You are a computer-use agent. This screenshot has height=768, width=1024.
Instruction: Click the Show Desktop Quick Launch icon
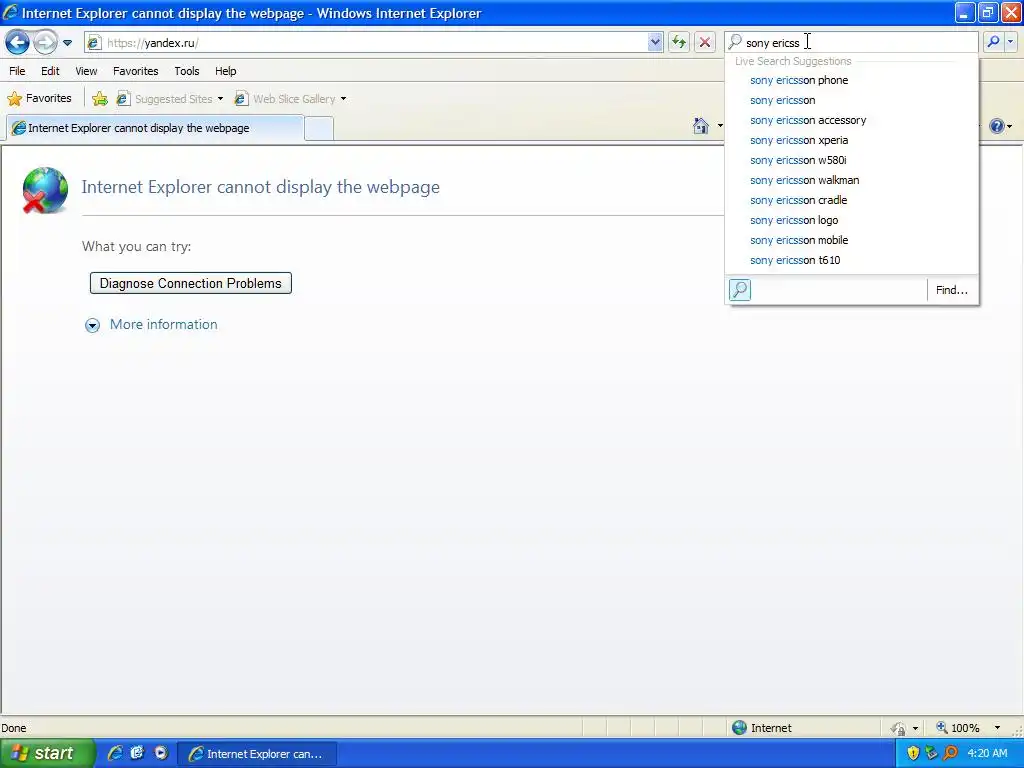click(x=138, y=753)
